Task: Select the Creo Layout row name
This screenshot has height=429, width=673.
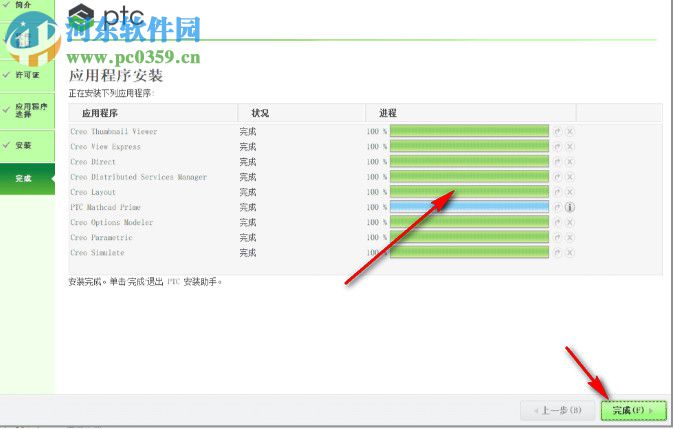Action: point(93,192)
